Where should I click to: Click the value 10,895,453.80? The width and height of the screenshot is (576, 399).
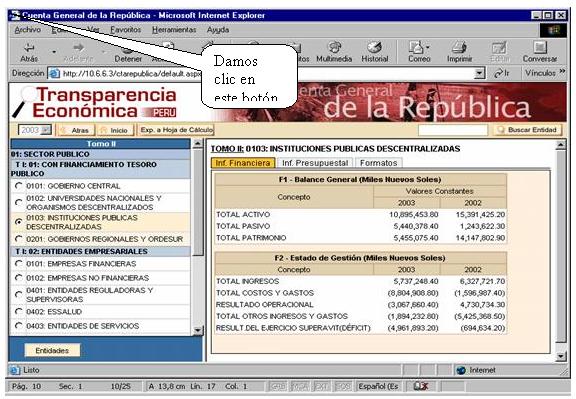click(414, 215)
